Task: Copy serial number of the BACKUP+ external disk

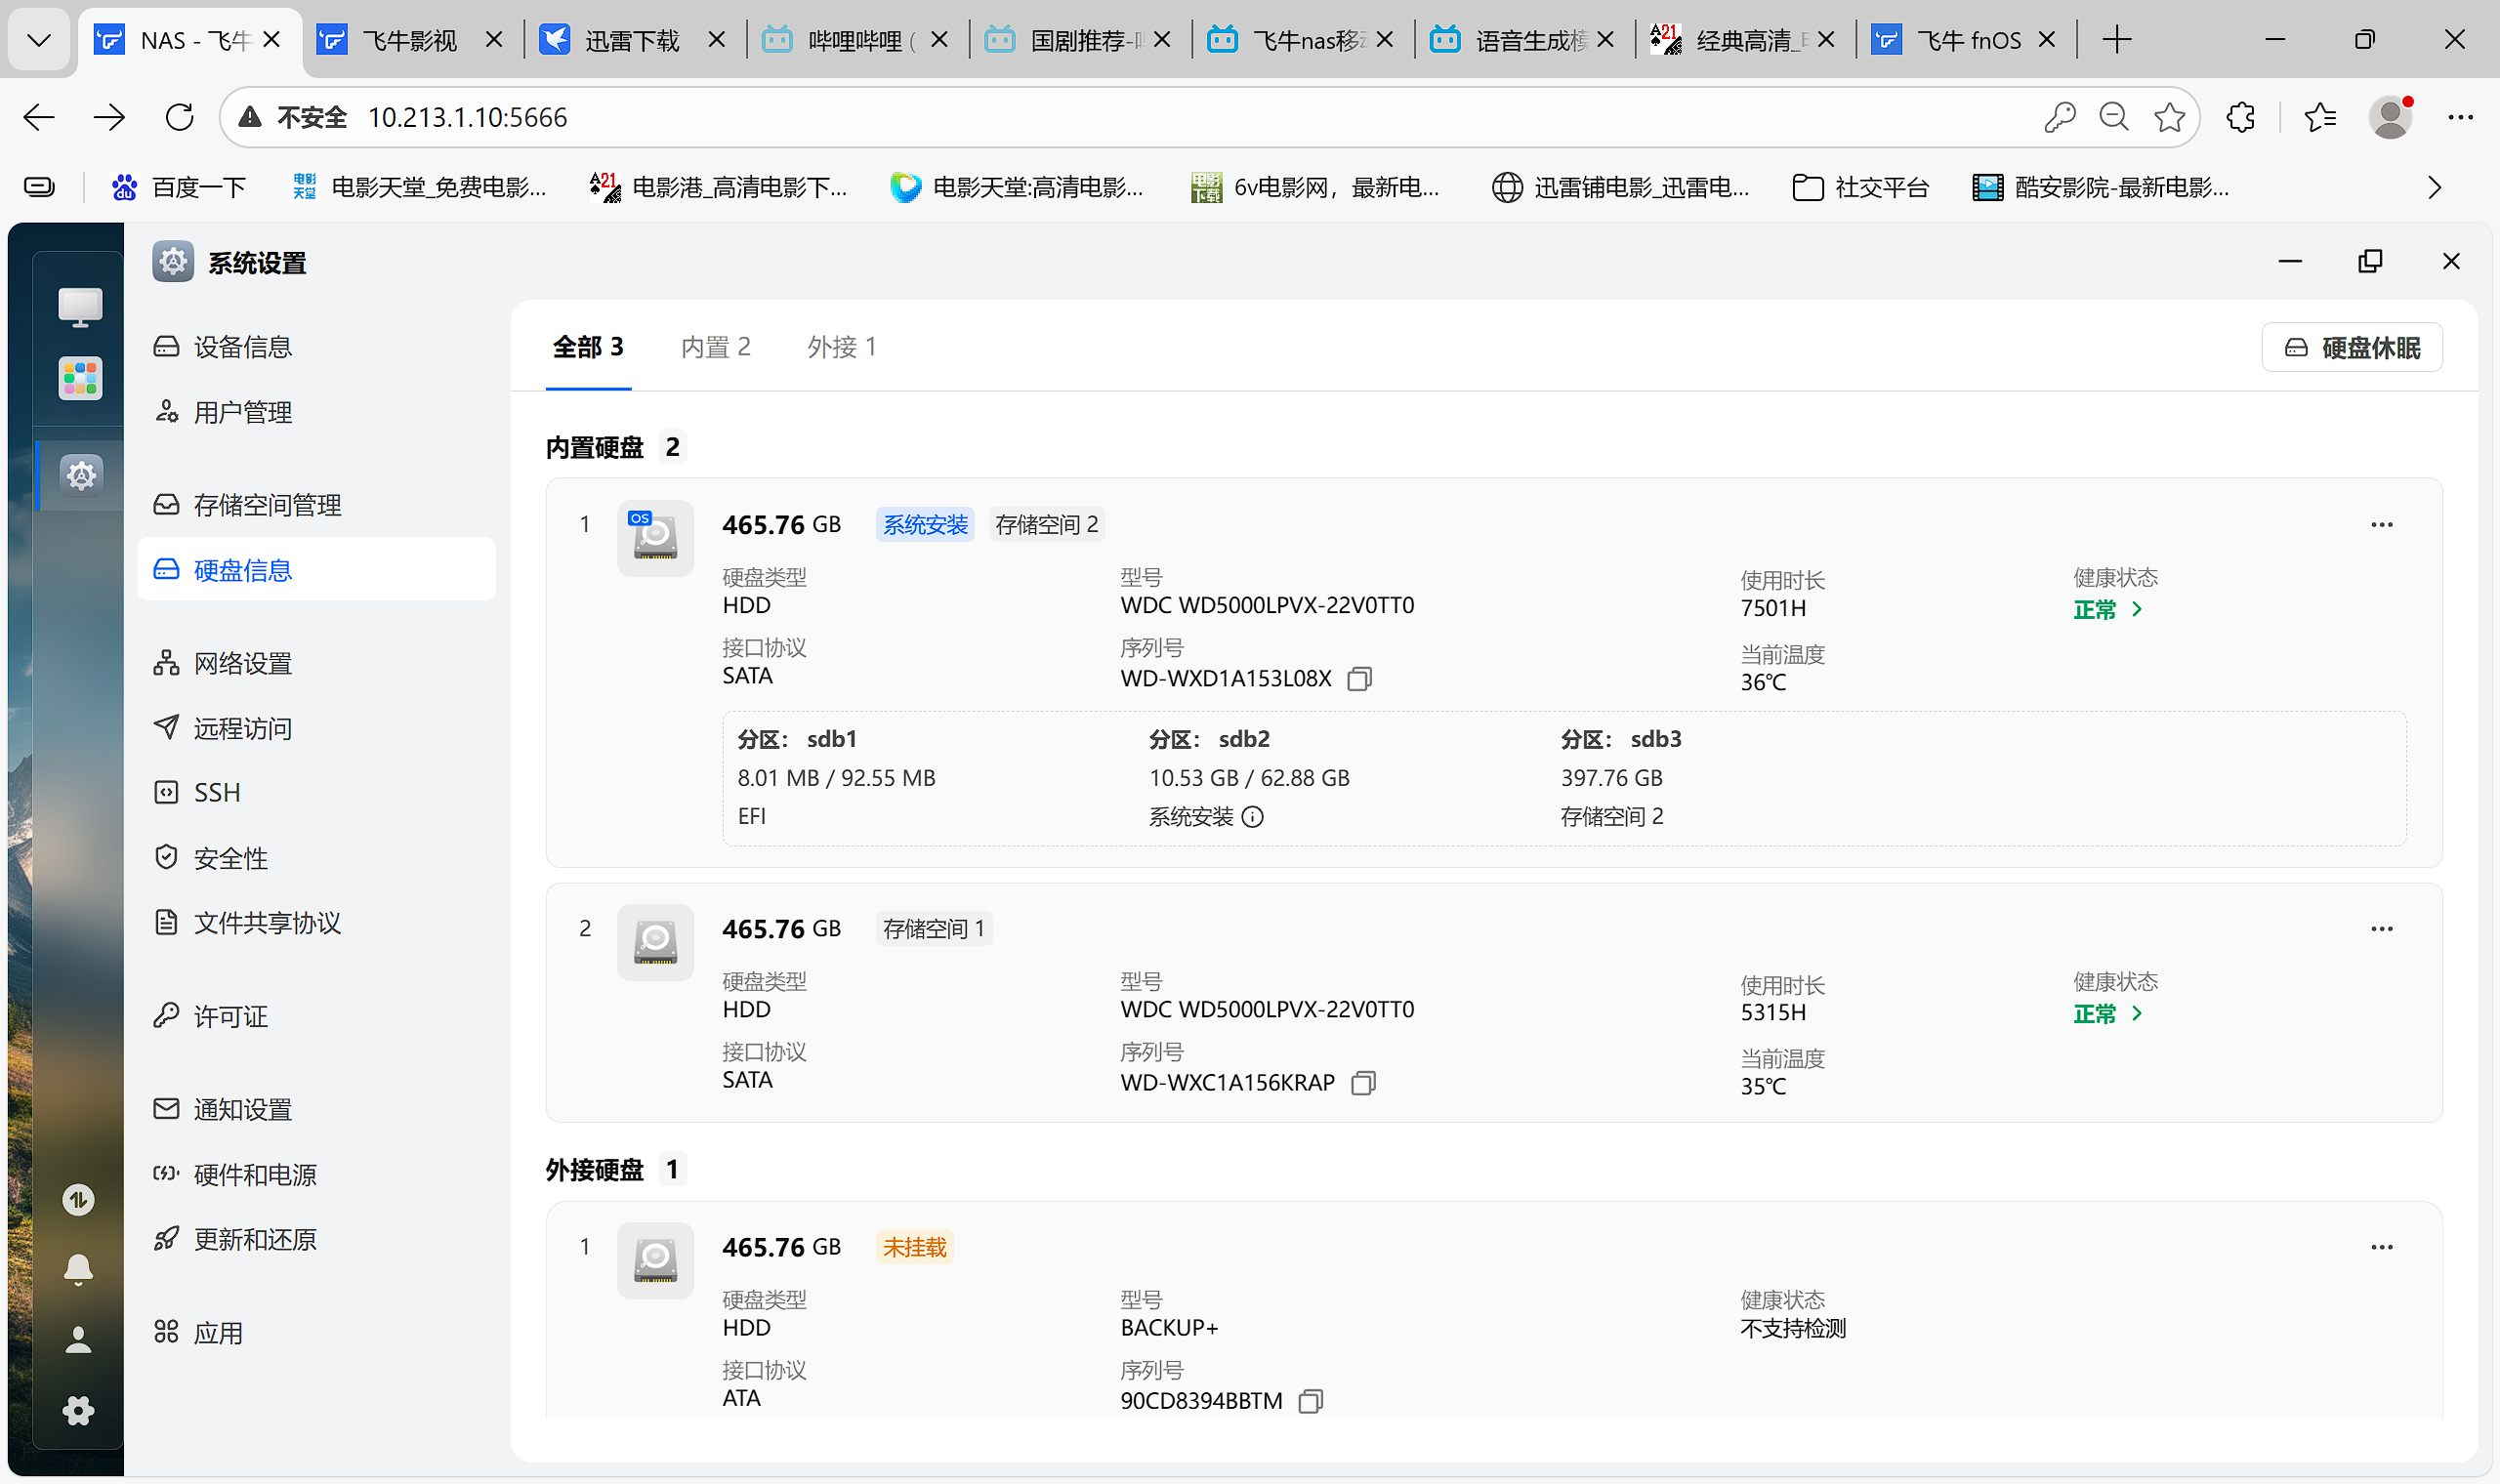Action: click(x=1311, y=1400)
